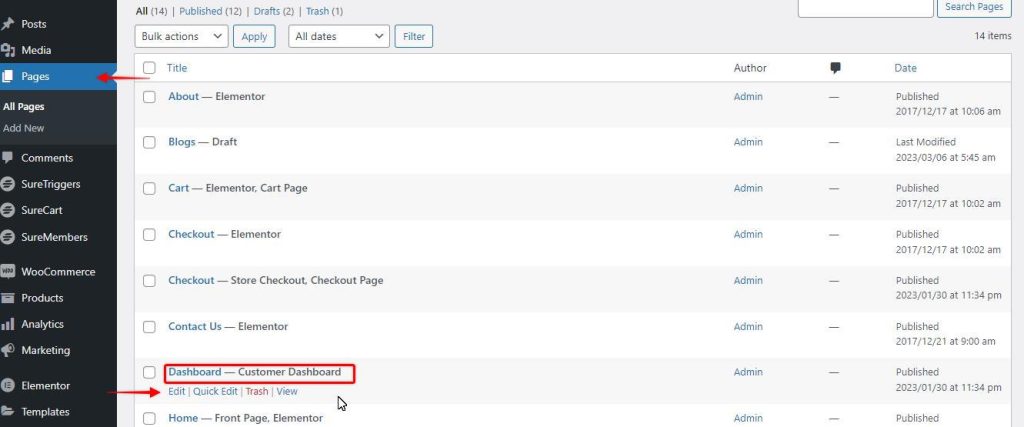Click the Marketing megaphone icon
Image resolution: width=1024 pixels, height=427 pixels.
8,350
